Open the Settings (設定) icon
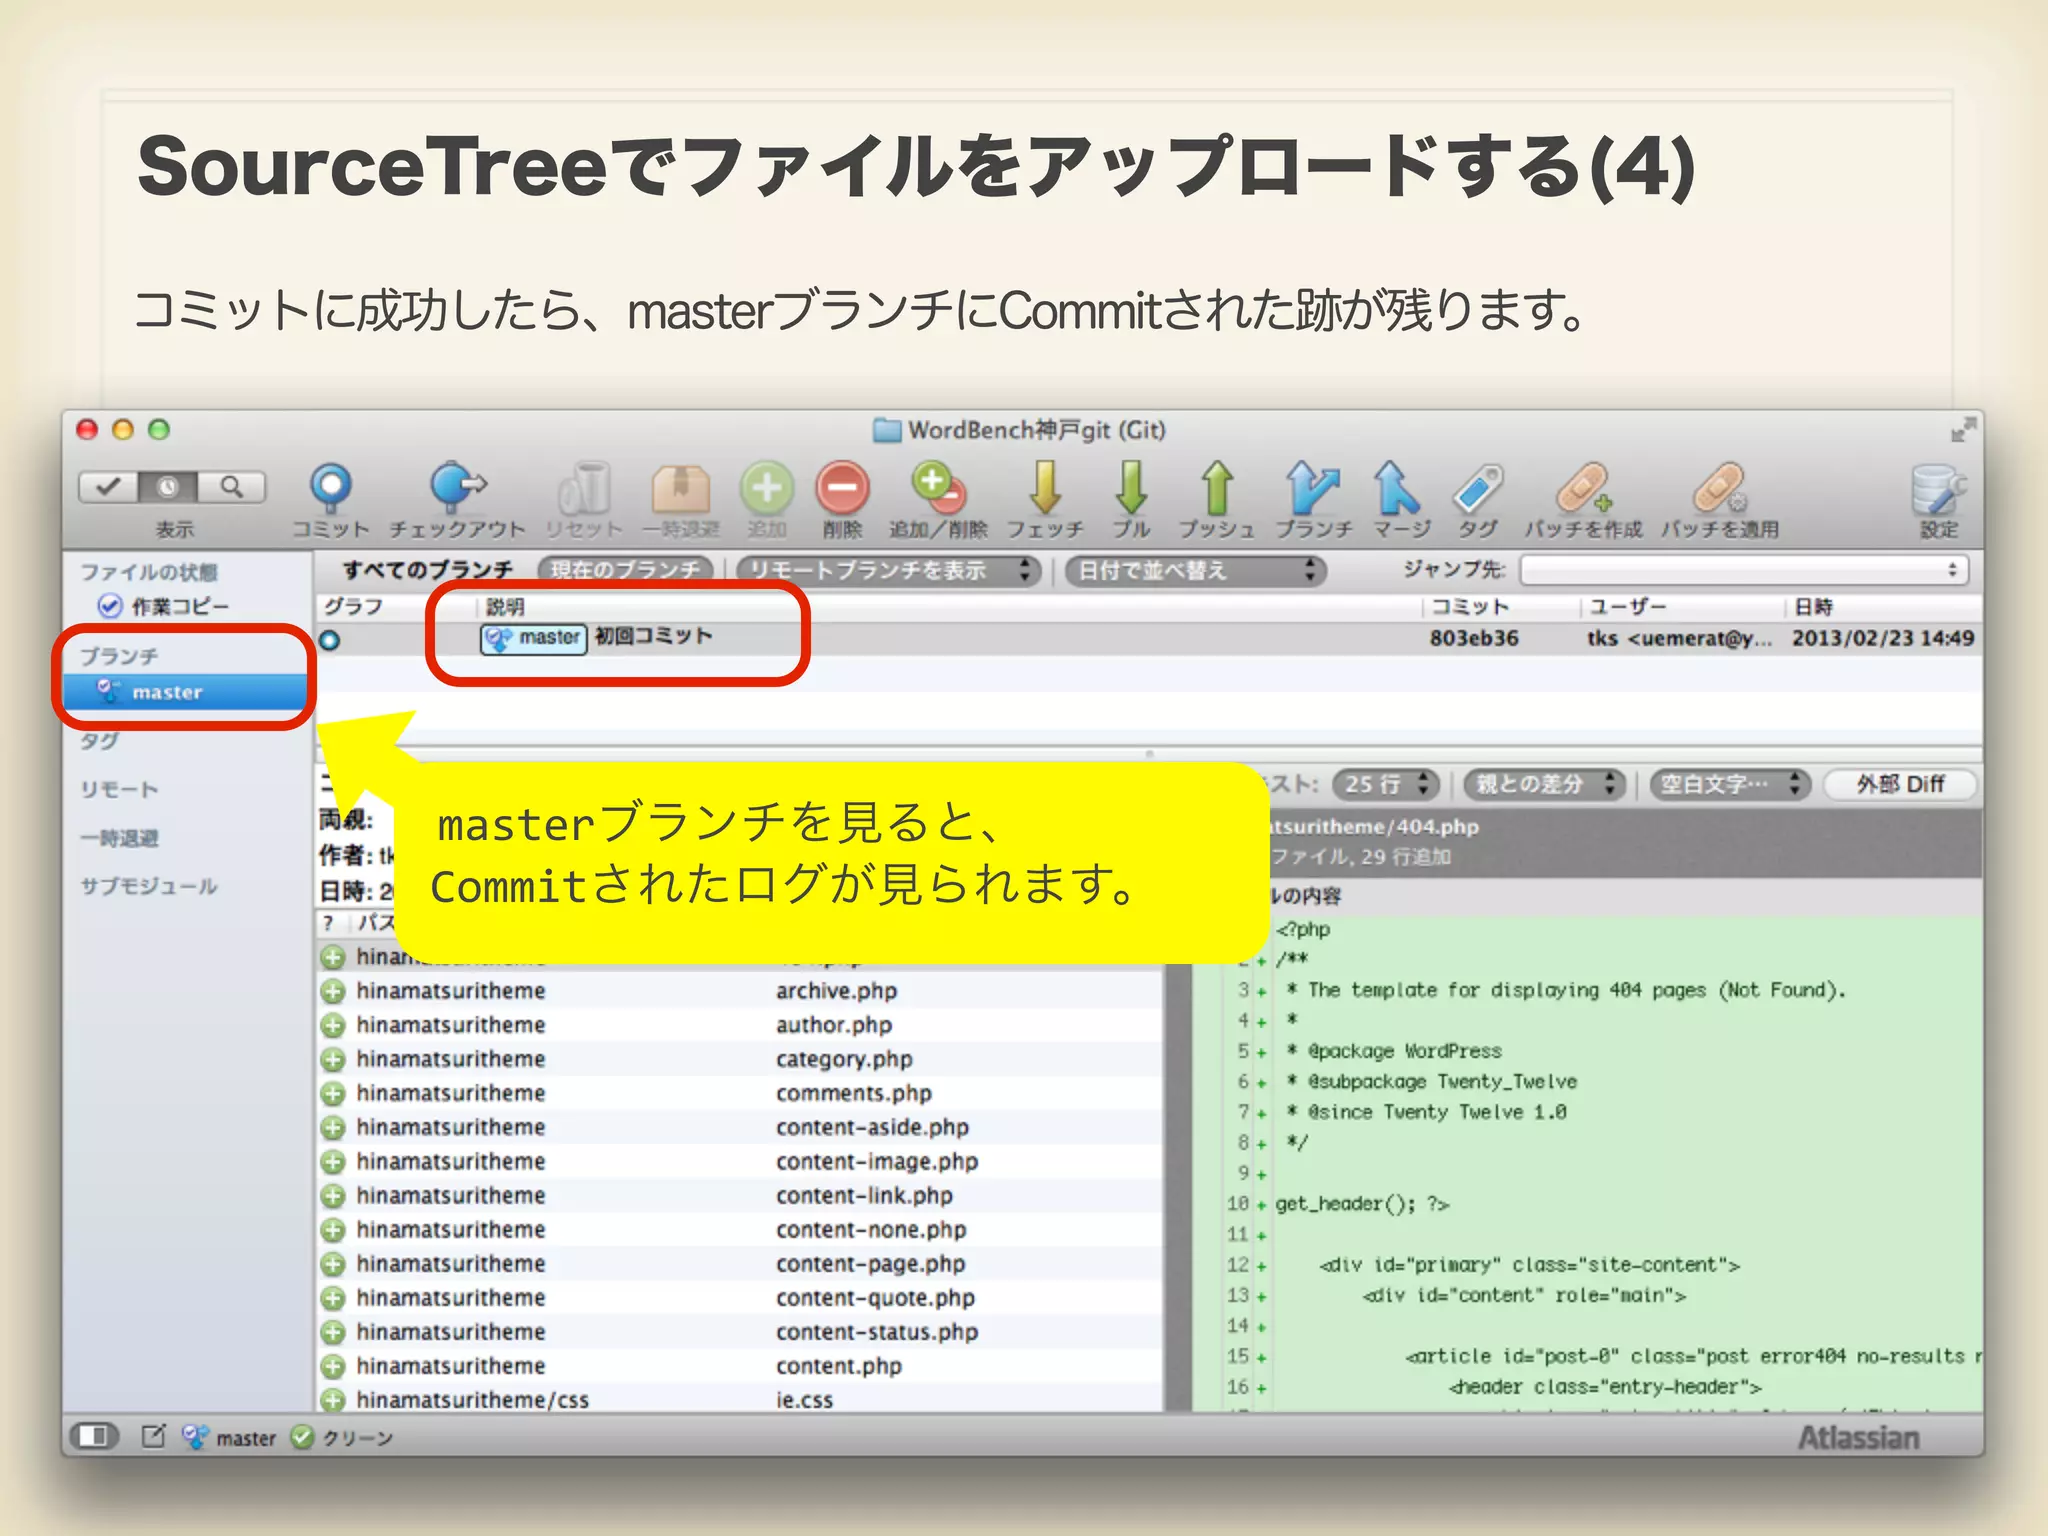Image resolution: width=2048 pixels, height=1536 pixels. pos(1937,489)
